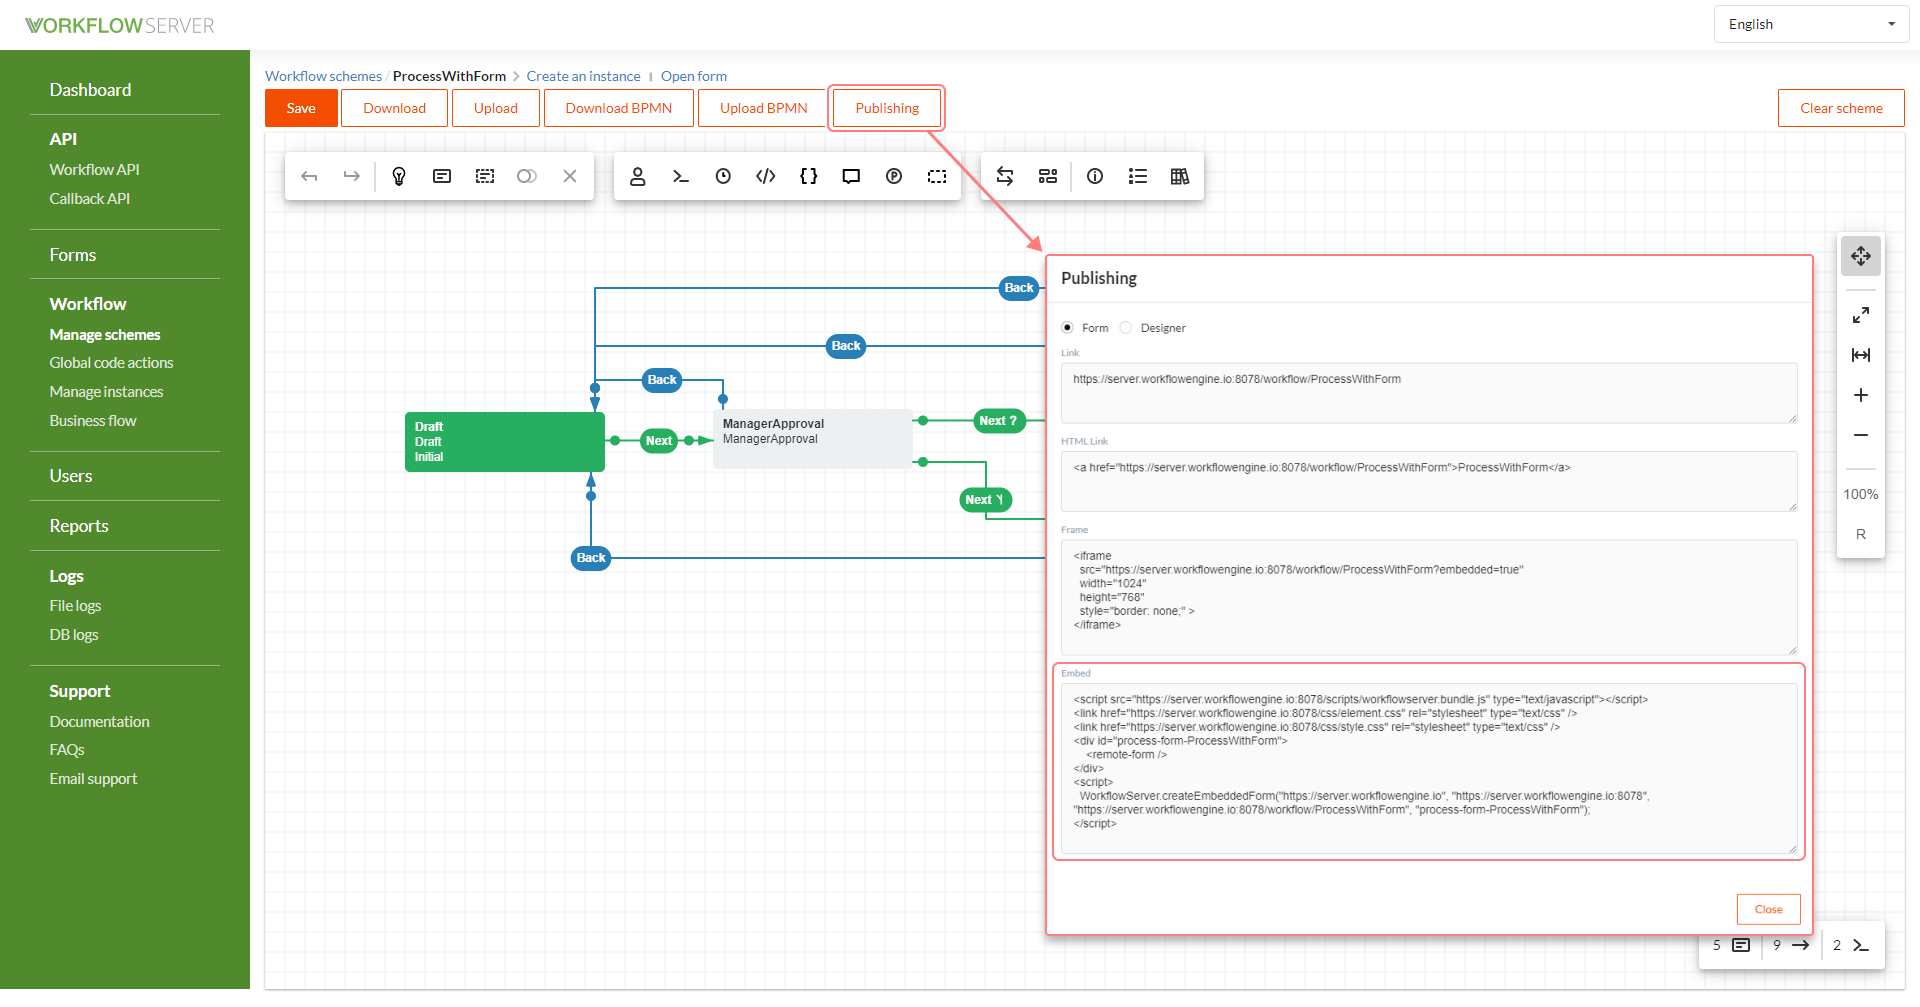
Task: Click the Clear scheme button
Action: pos(1841,108)
